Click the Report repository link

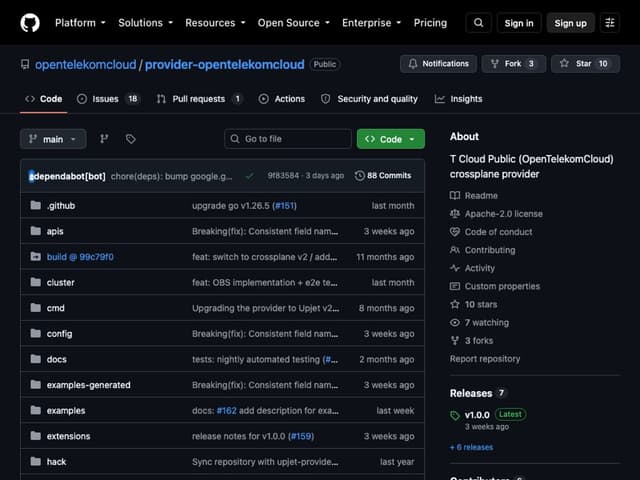[485, 359]
